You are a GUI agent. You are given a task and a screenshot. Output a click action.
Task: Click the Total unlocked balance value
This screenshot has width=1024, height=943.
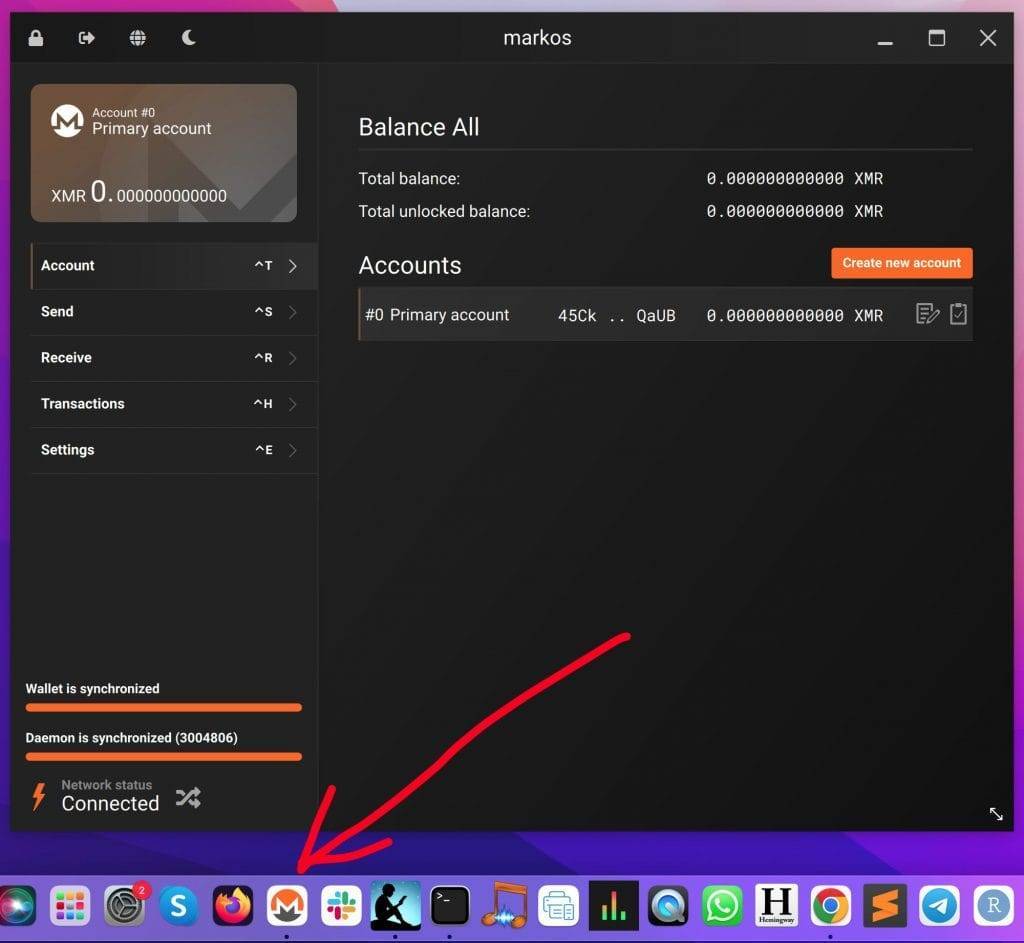click(795, 212)
